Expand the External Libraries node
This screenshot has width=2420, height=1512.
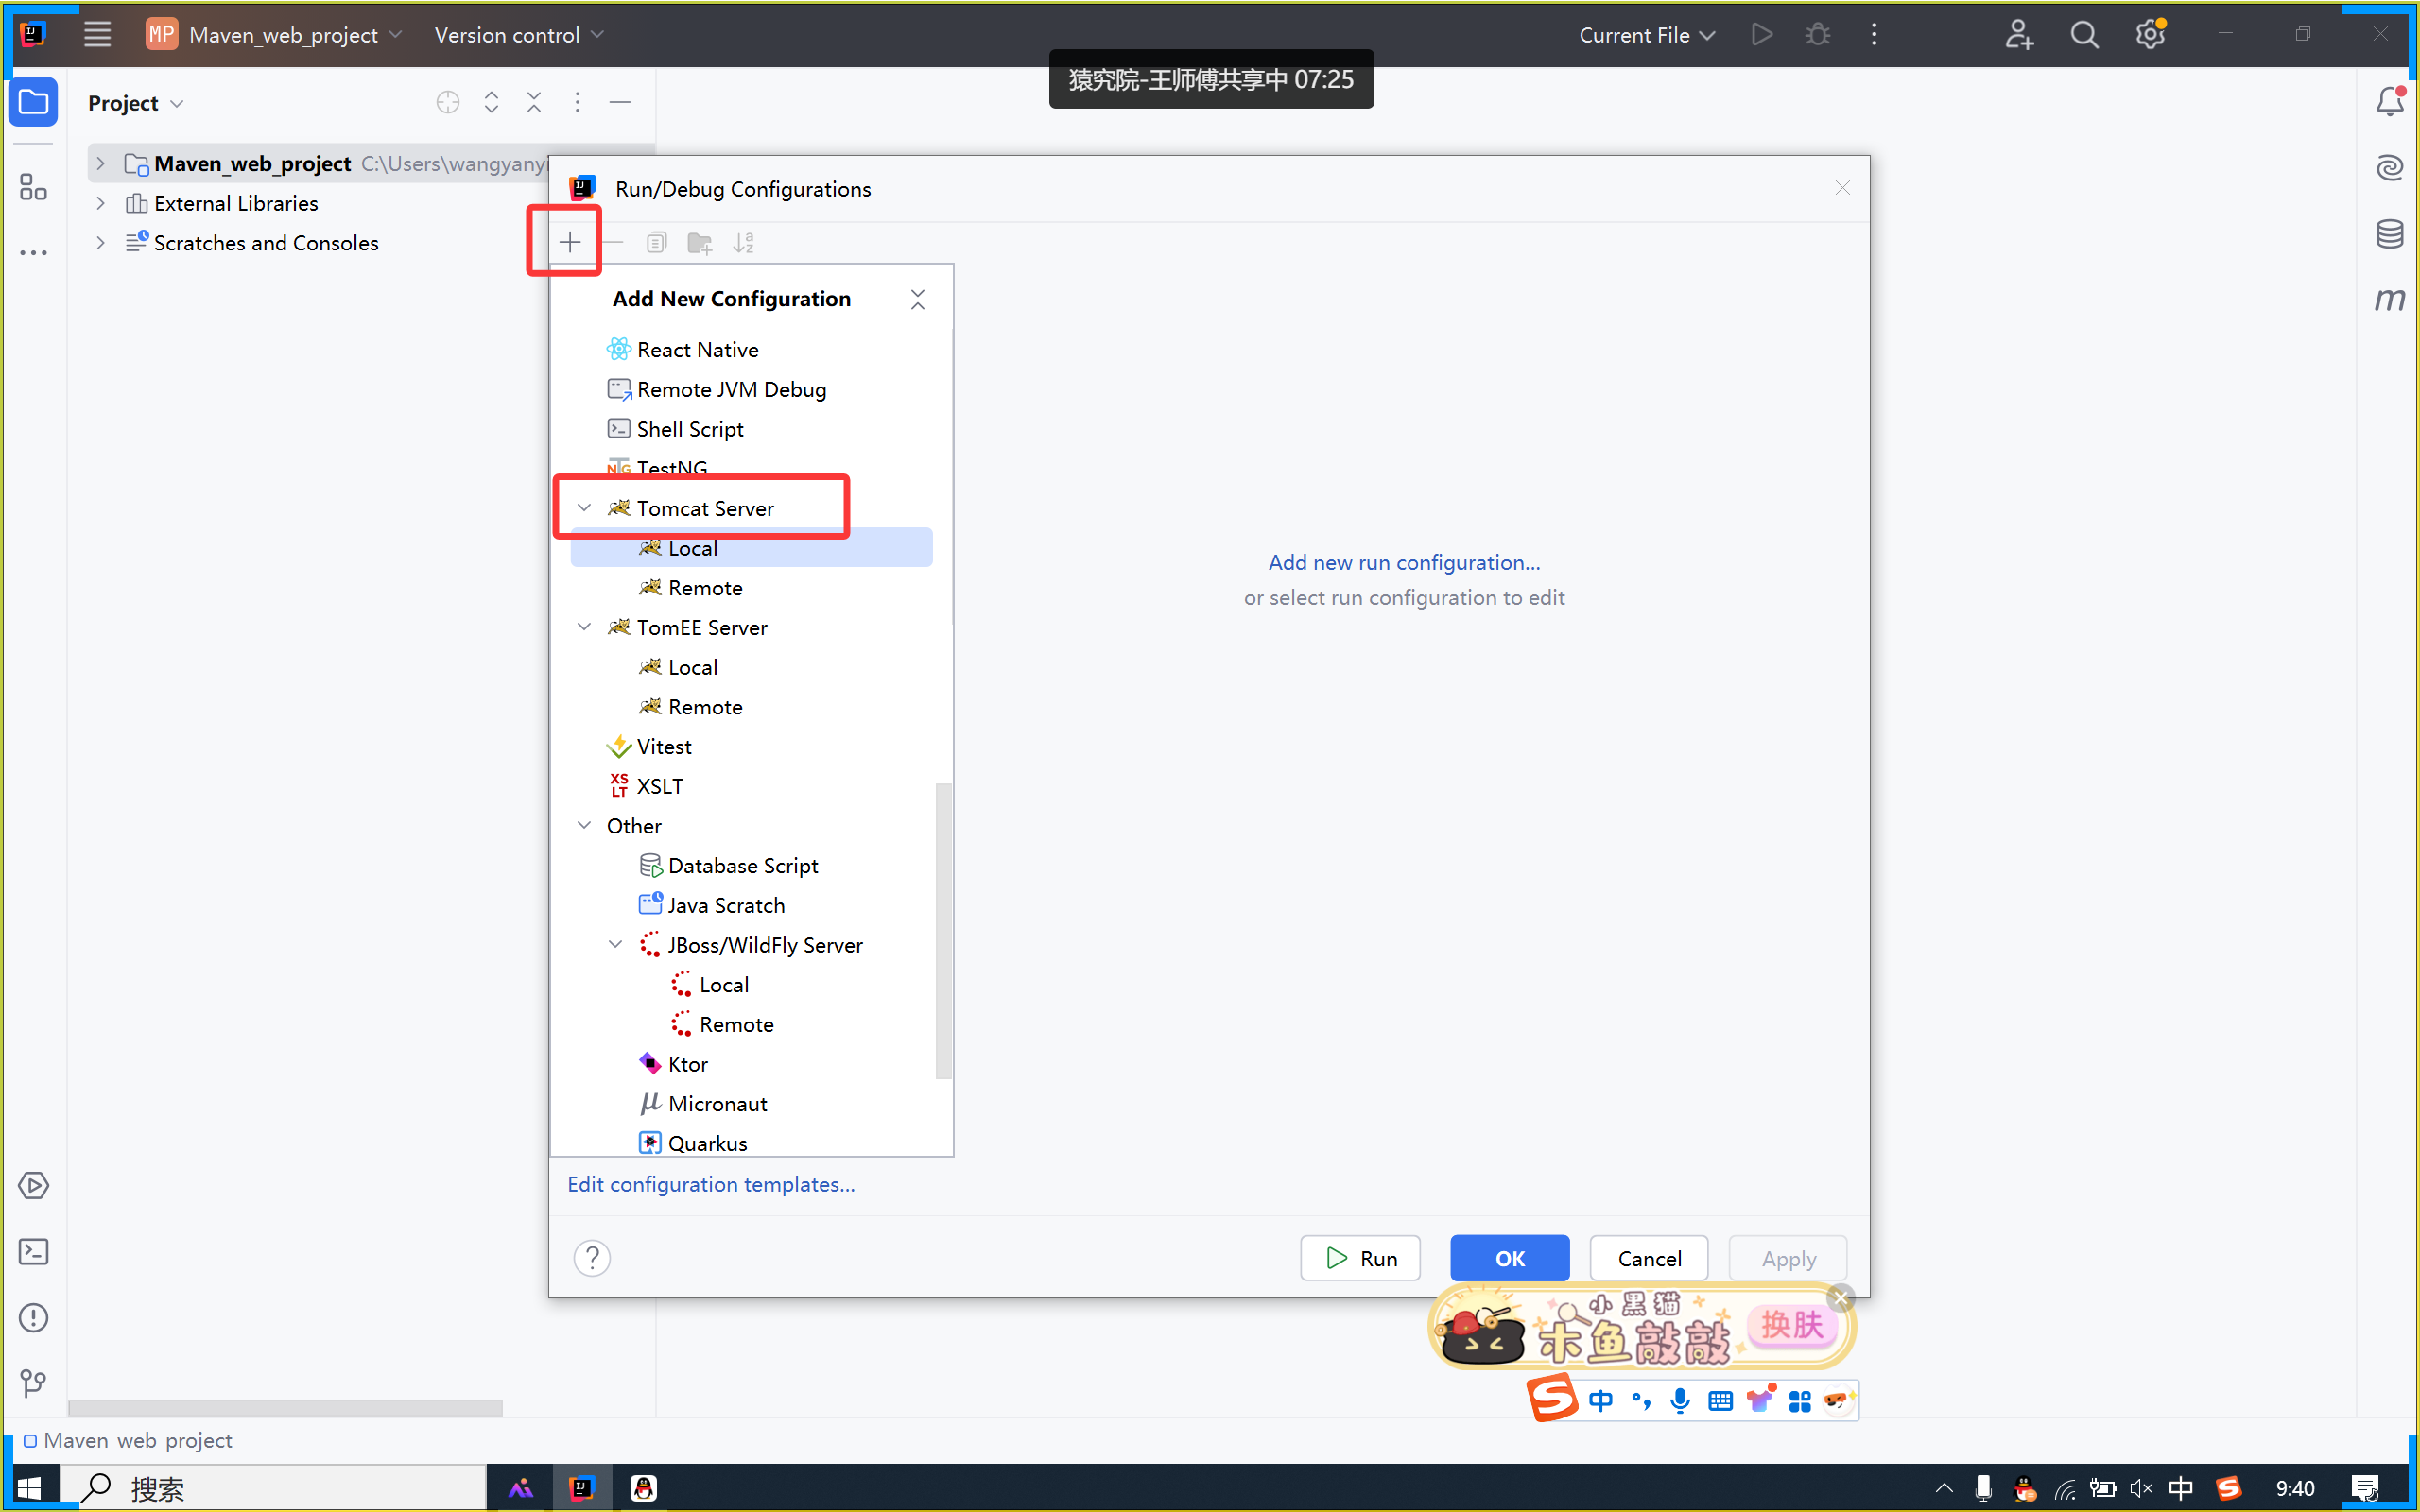[x=100, y=203]
